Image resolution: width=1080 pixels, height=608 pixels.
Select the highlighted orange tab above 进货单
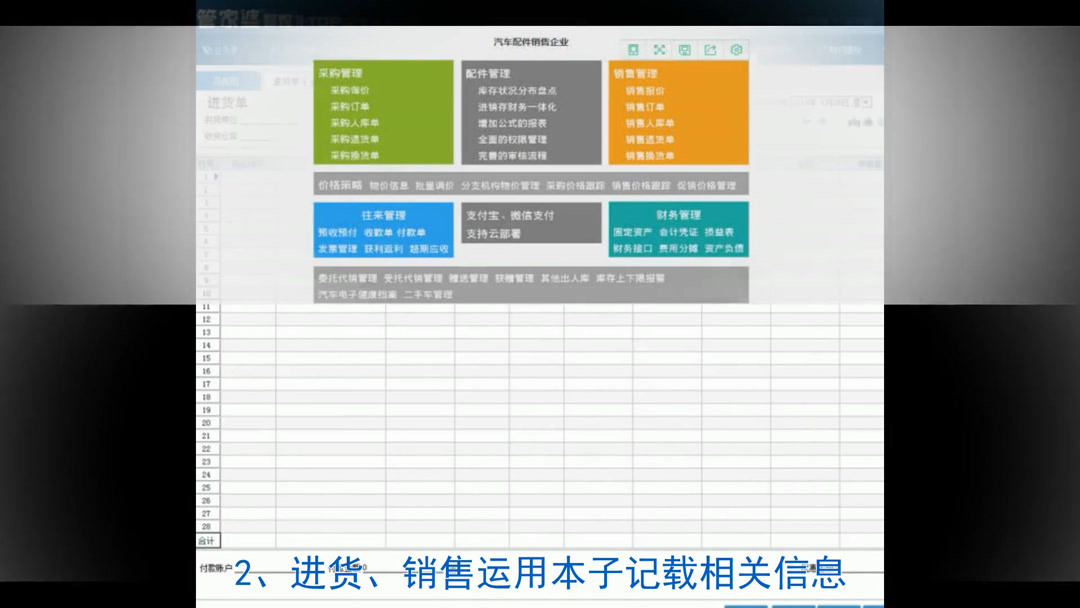click(228, 80)
